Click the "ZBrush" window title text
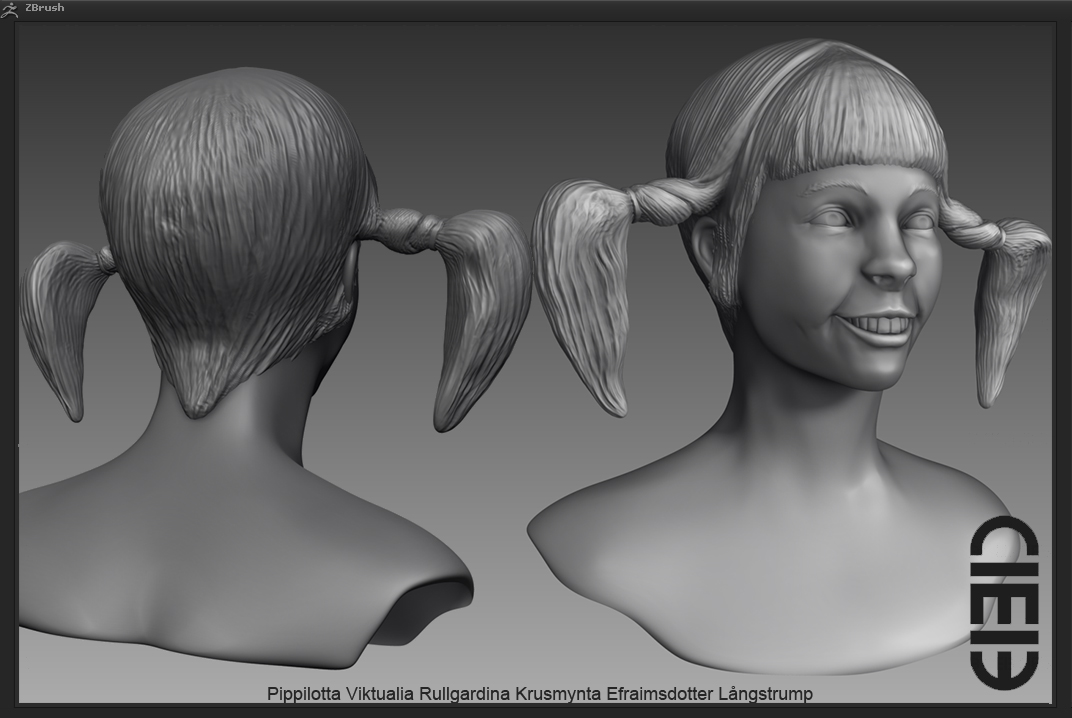This screenshot has width=1072, height=718. pyautogui.click(x=44, y=8)
